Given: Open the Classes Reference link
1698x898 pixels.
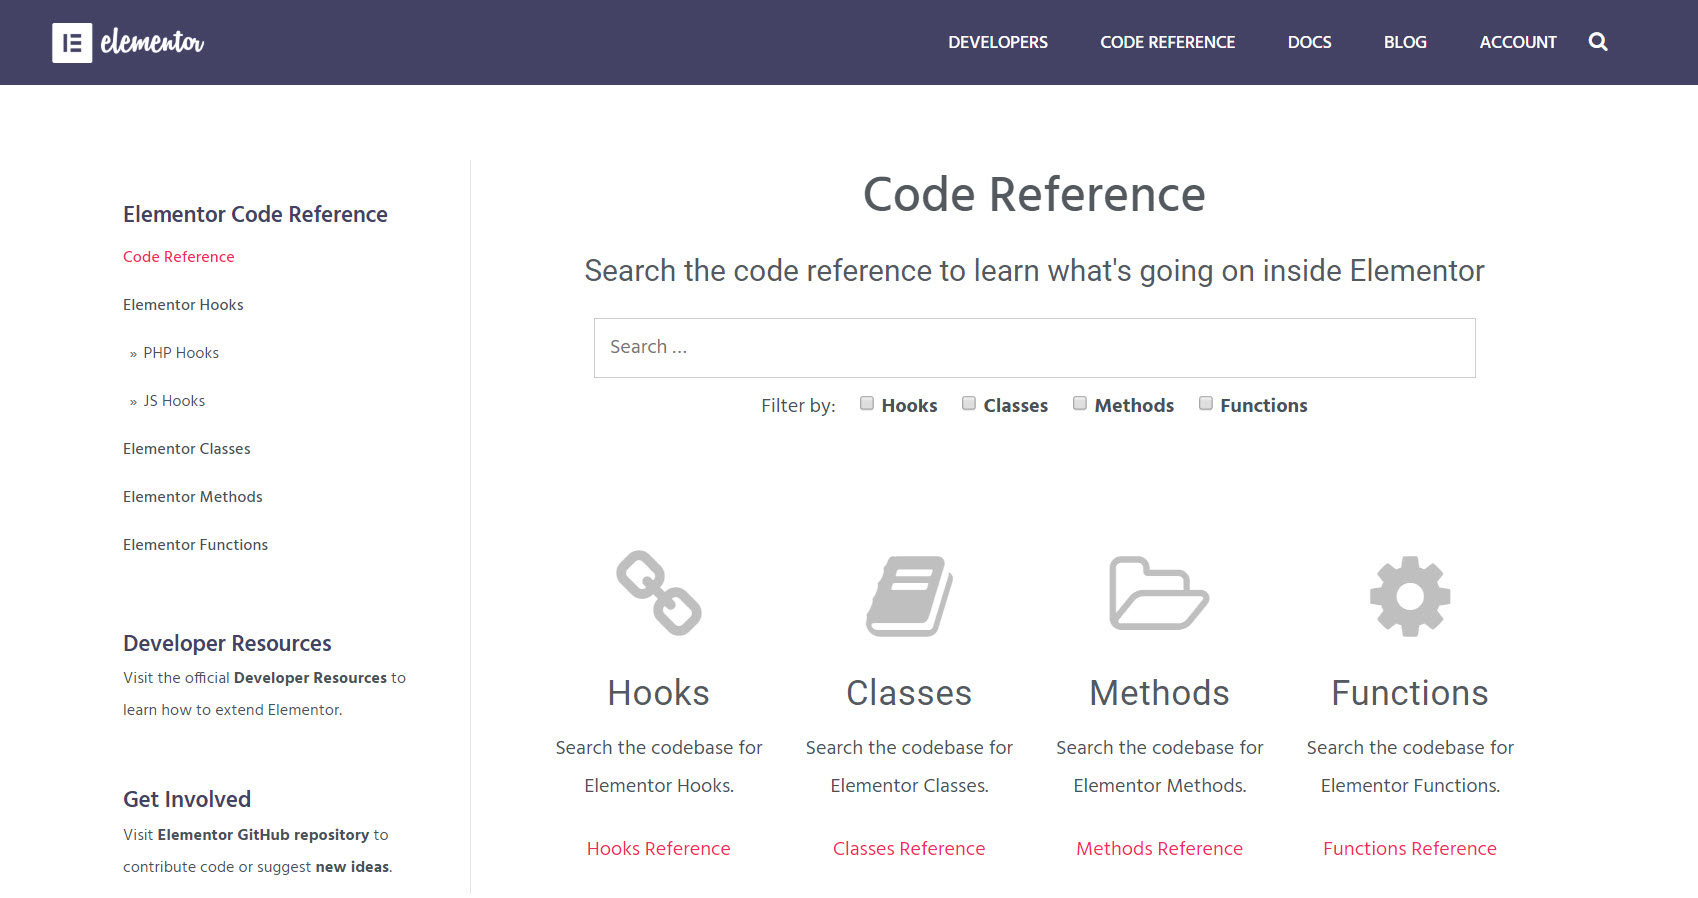Looking at the screenshot, I should click(909, 849).
